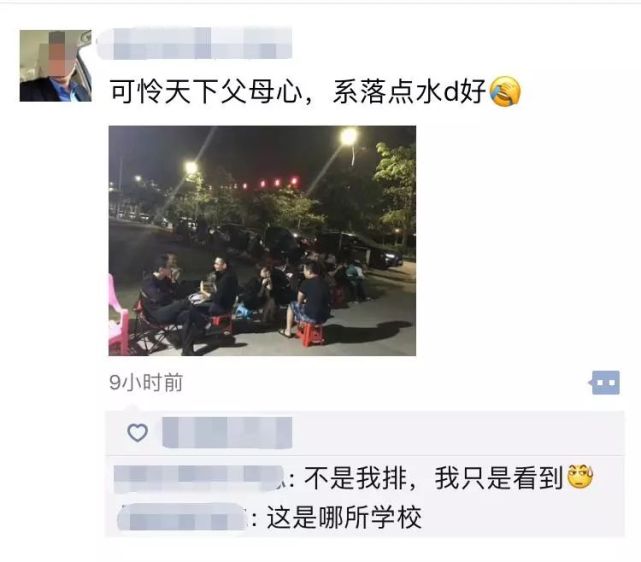Image resolution: width=641 pixels, height=562 pixels.
Task: Tap the comment and like menu icon
Action: pyautogui.click(x=605, y=383)
